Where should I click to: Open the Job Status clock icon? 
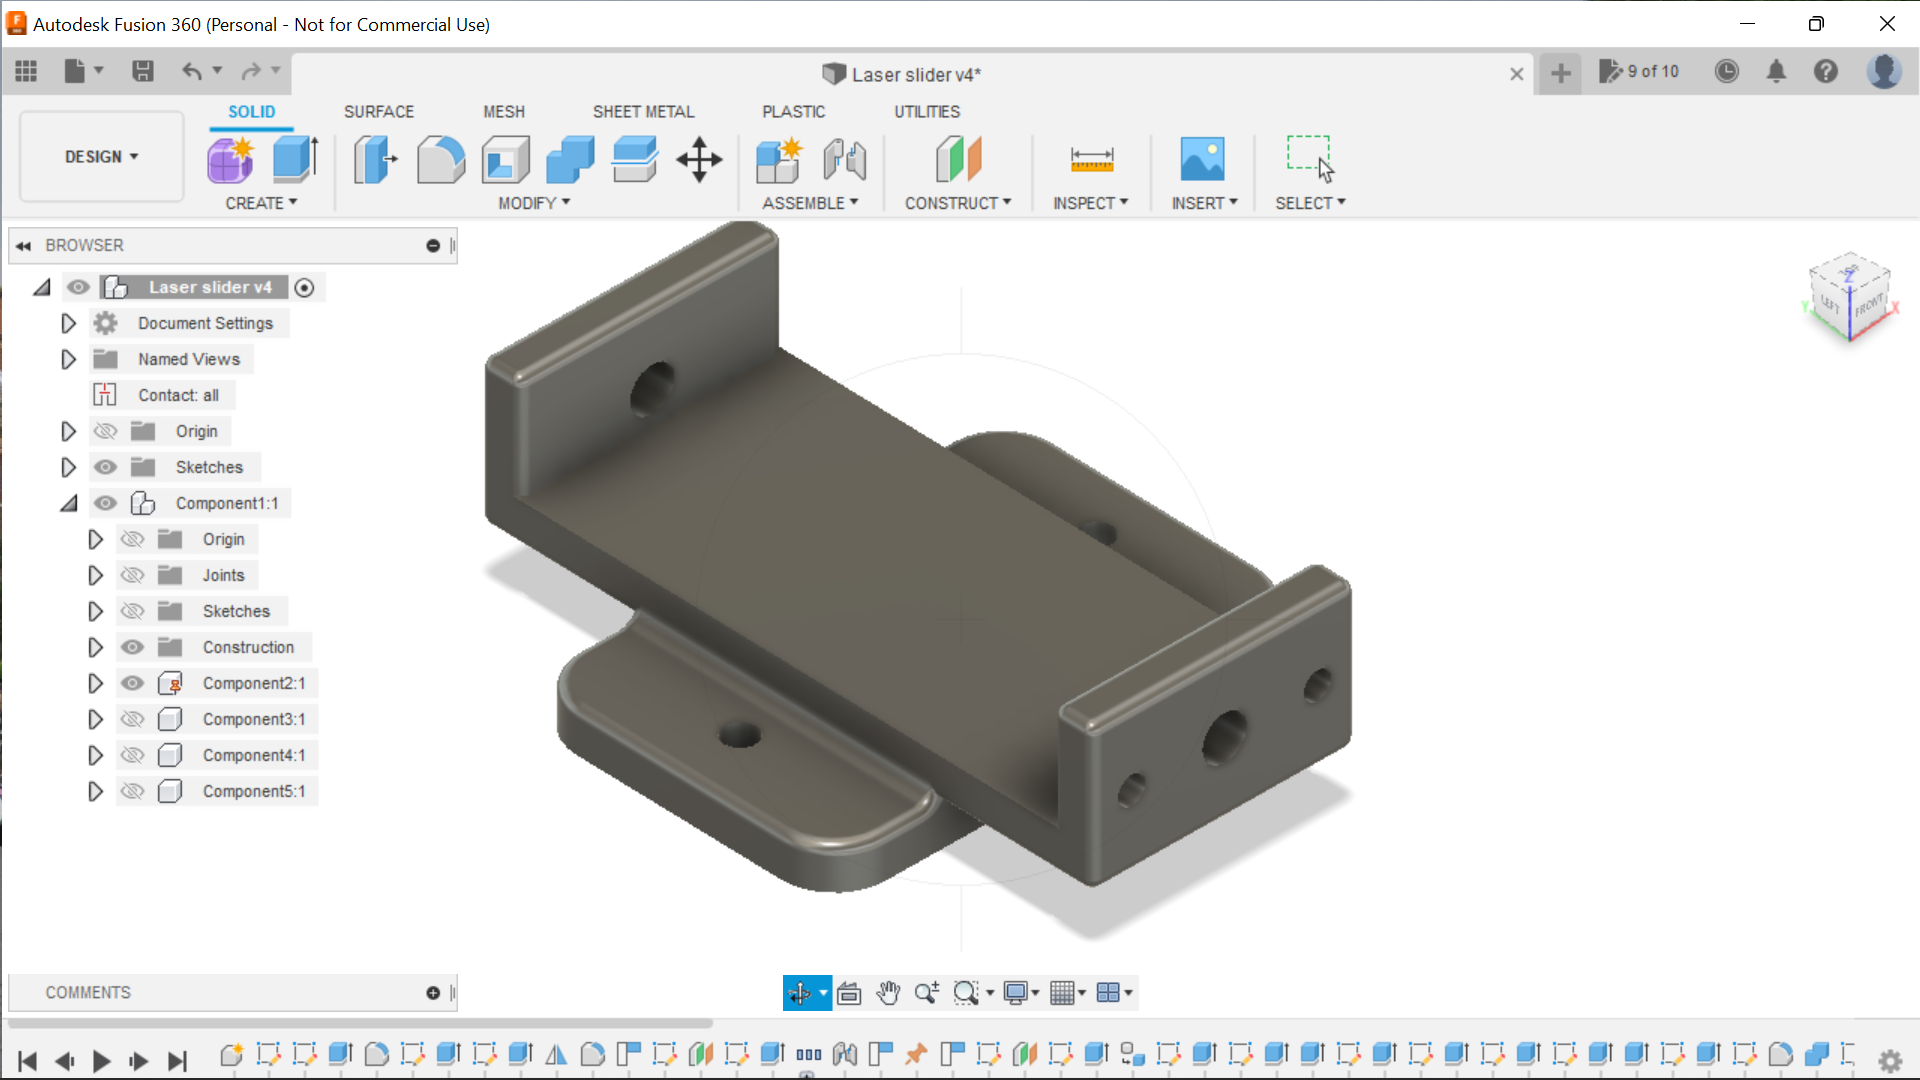click(1727, 71)
